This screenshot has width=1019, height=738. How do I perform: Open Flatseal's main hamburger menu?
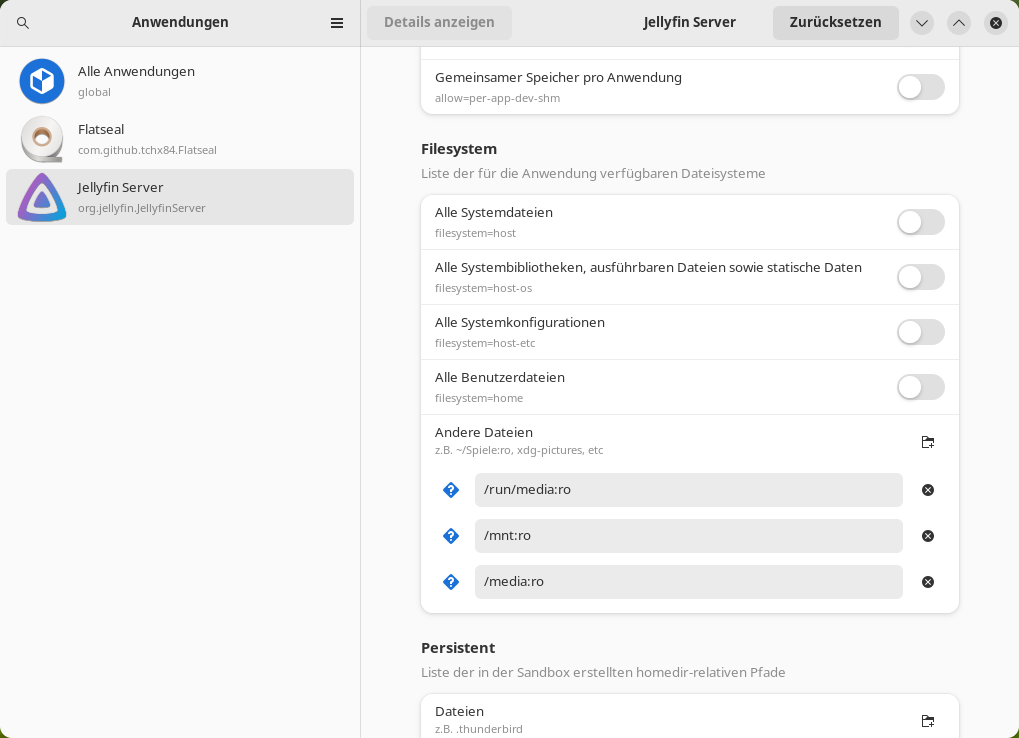point(337,22)
